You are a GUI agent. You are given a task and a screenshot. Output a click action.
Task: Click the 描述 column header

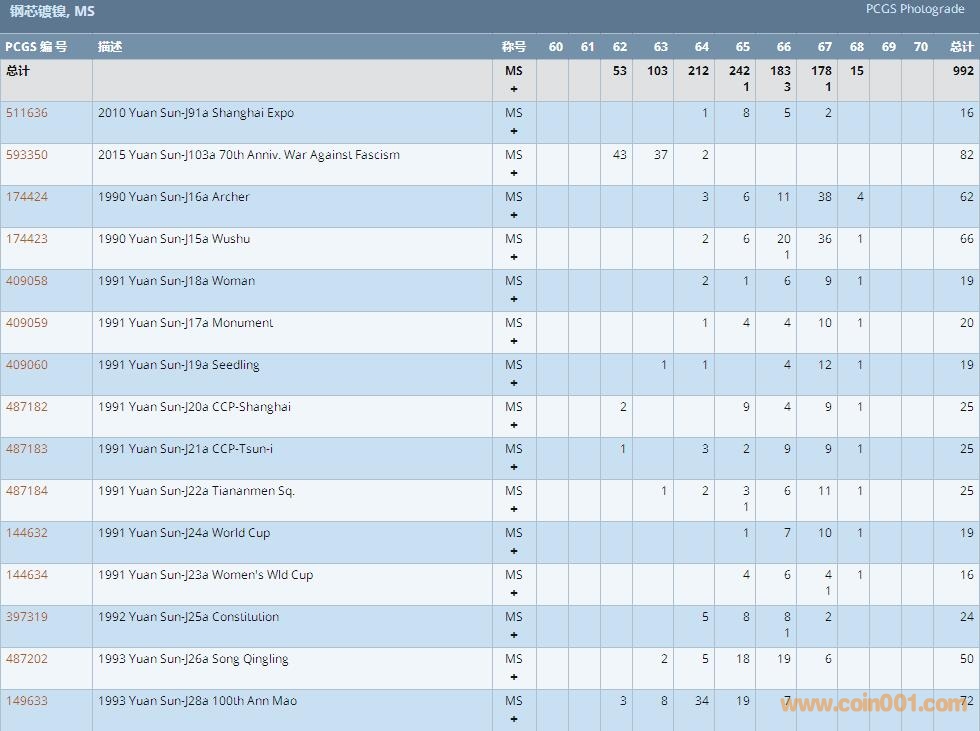pyautogui.click(x=110, y=47)
